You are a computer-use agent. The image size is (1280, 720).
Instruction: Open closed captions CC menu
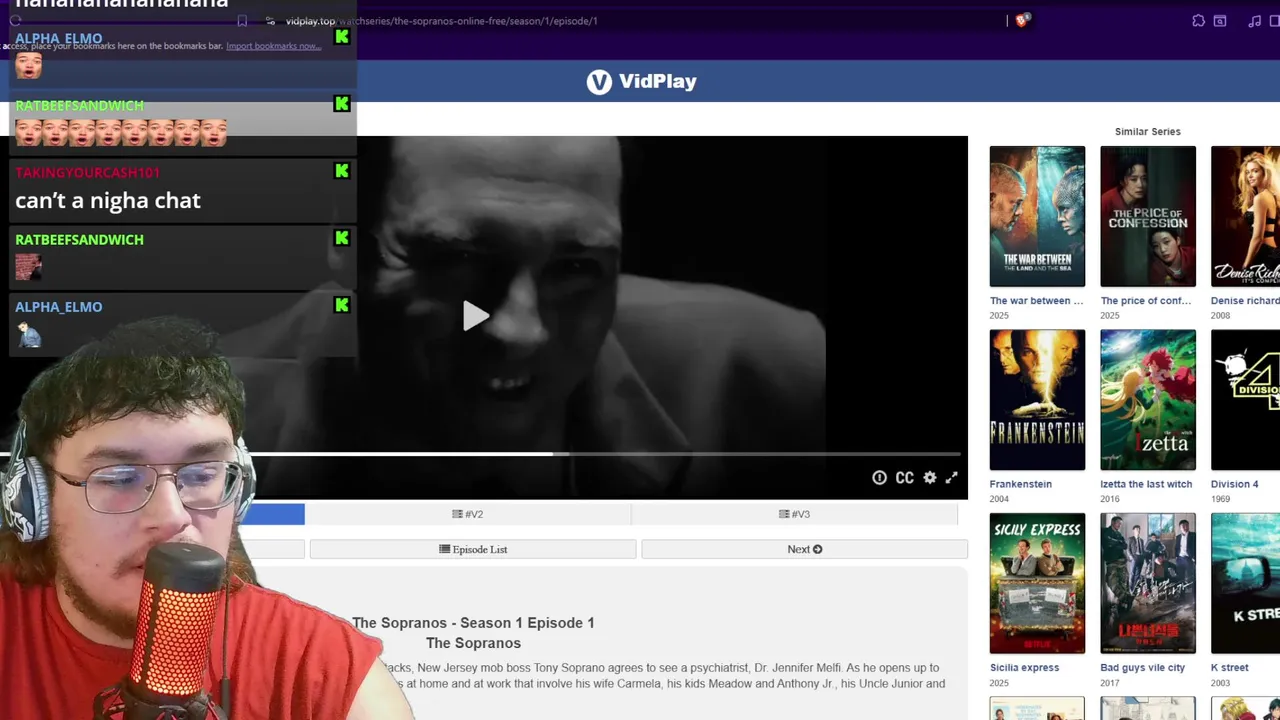pos(904,478)
